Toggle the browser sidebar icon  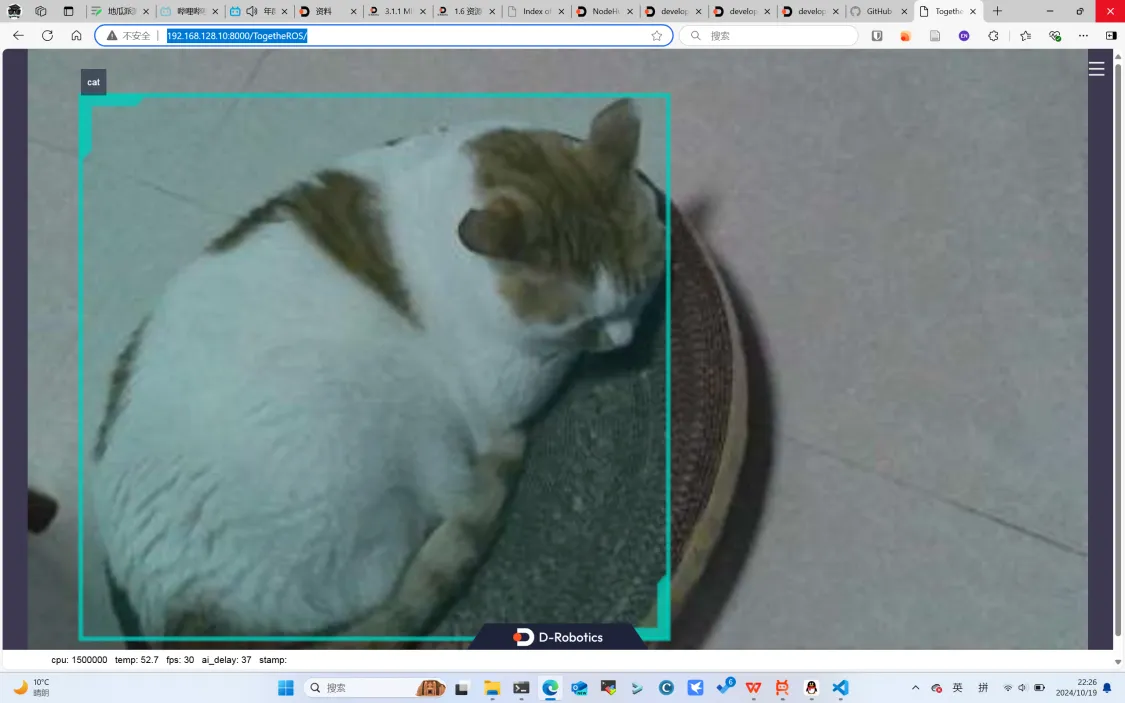click(x=1111, y=35)
